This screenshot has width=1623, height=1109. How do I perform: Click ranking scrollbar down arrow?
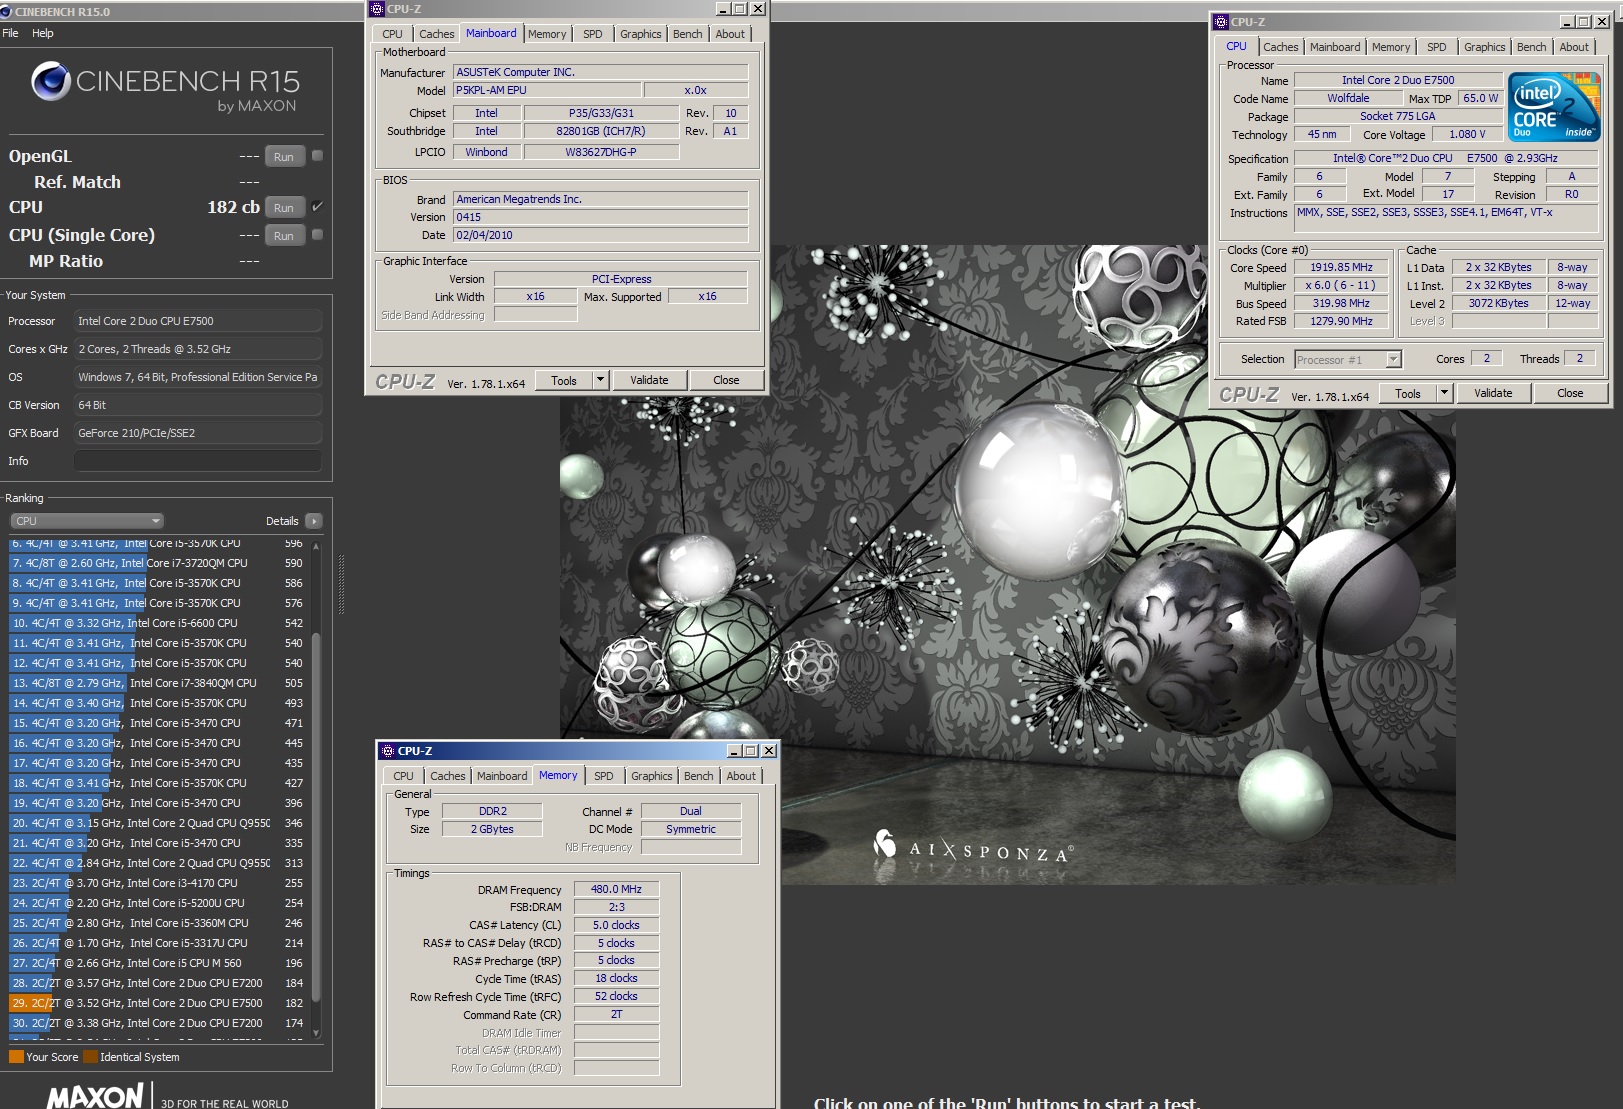pyautogui.click(x=316, y=1033)
